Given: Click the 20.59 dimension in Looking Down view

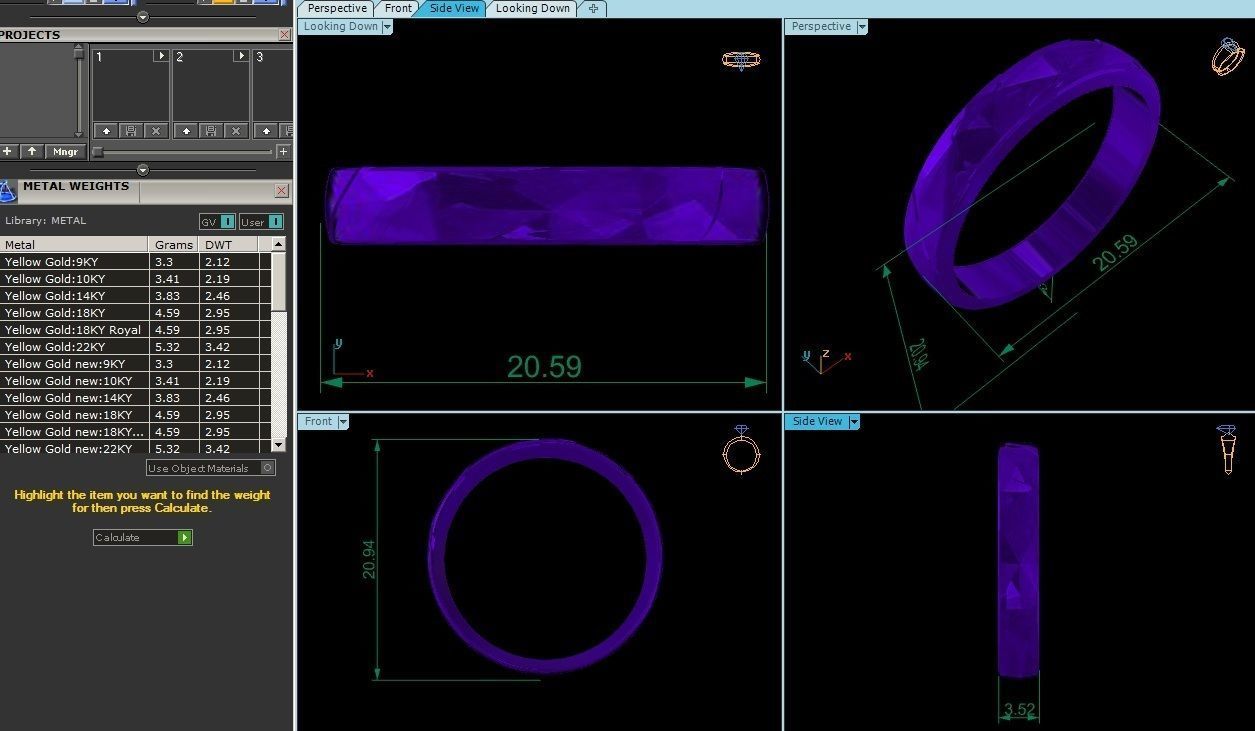Looking at the screenshot, I should pos(544,367).
